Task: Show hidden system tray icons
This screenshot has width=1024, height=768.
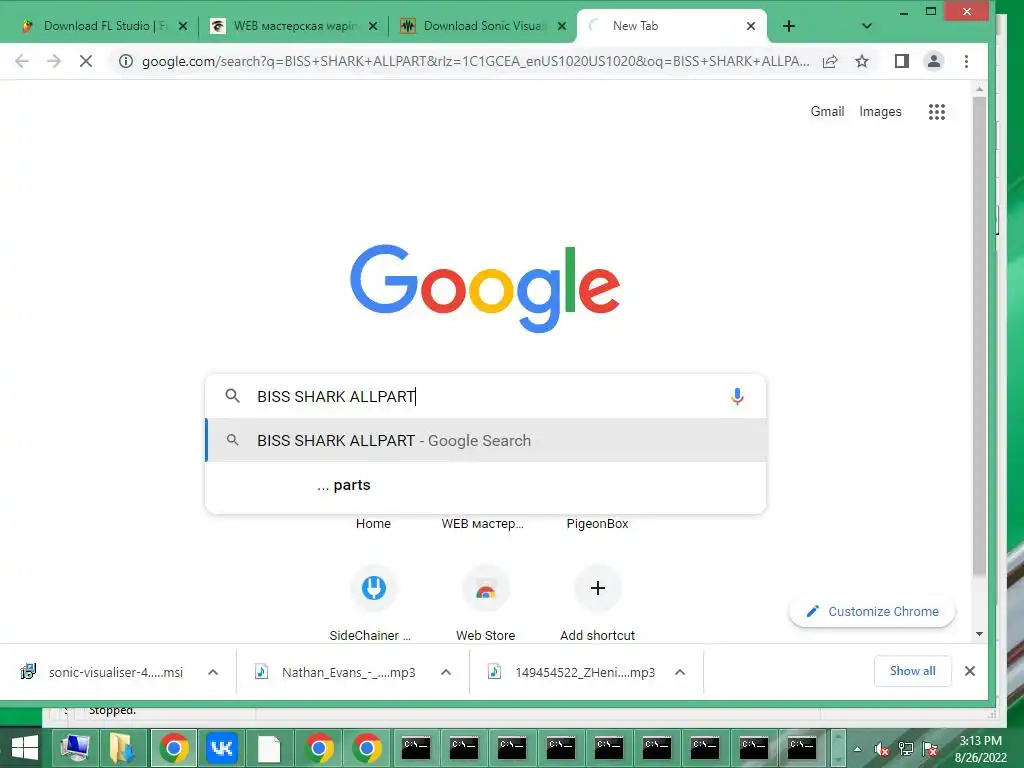Action: click(x=857, y=749)
